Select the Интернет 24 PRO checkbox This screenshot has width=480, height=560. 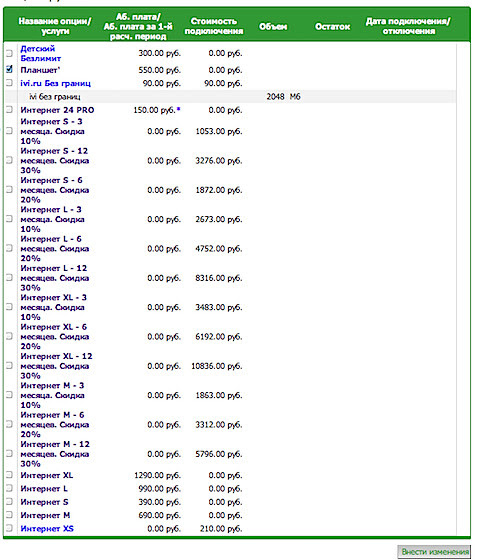click(9, 110)
